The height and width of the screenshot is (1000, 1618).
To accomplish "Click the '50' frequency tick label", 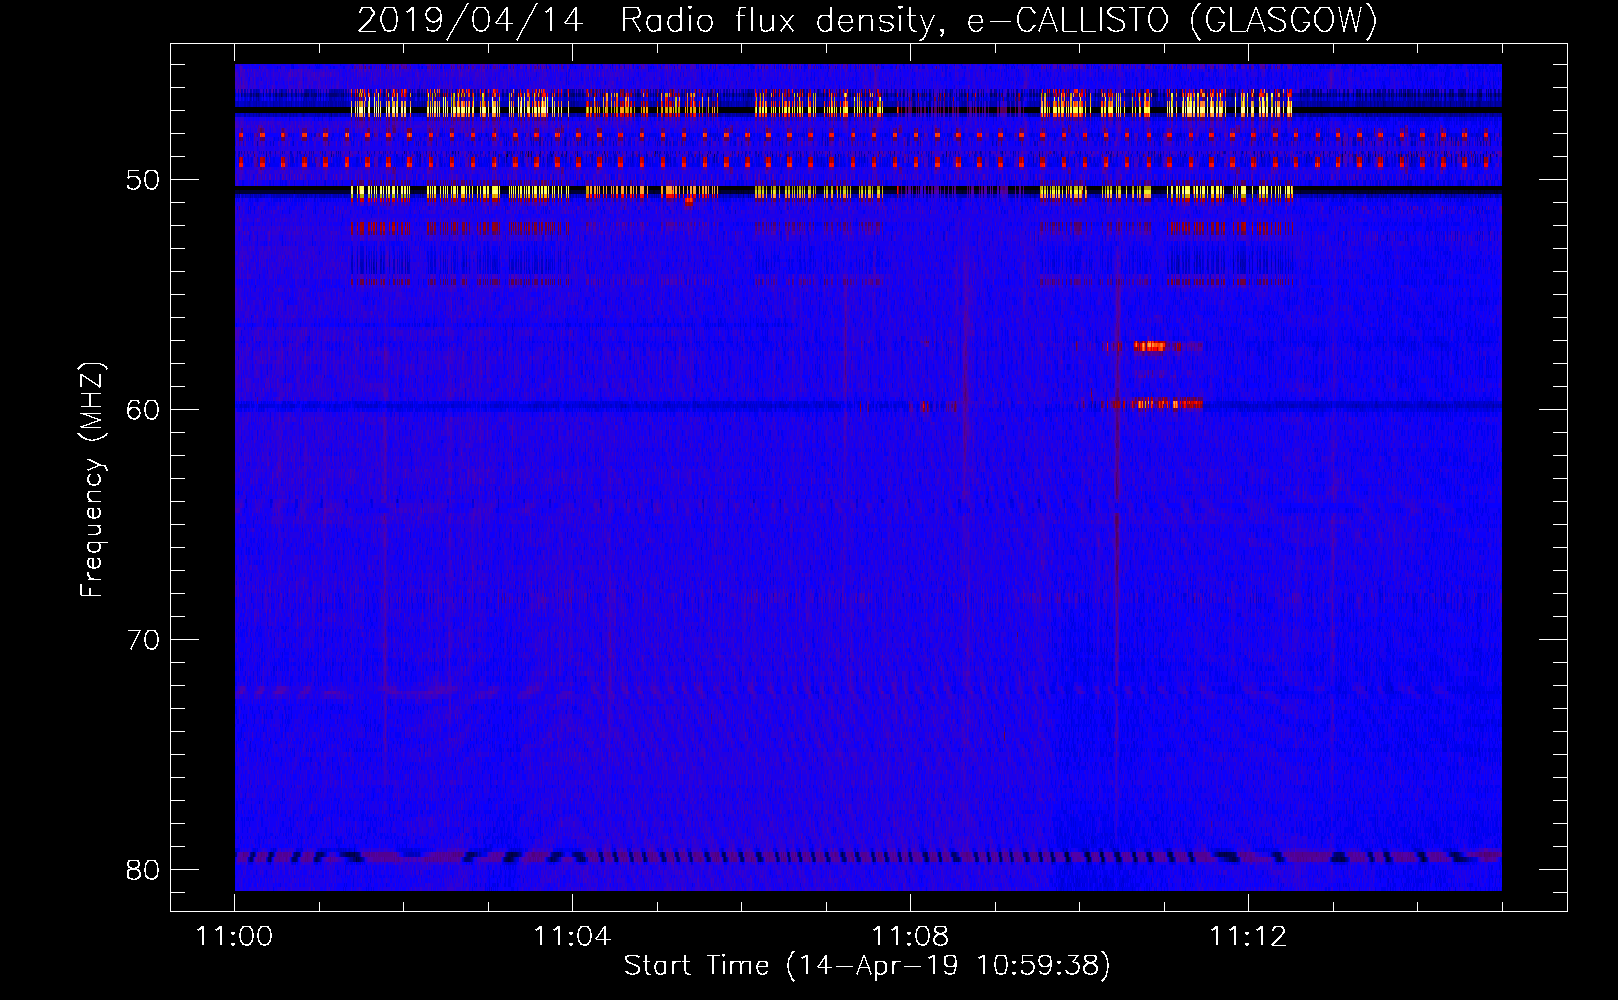I will click(143, 181).
